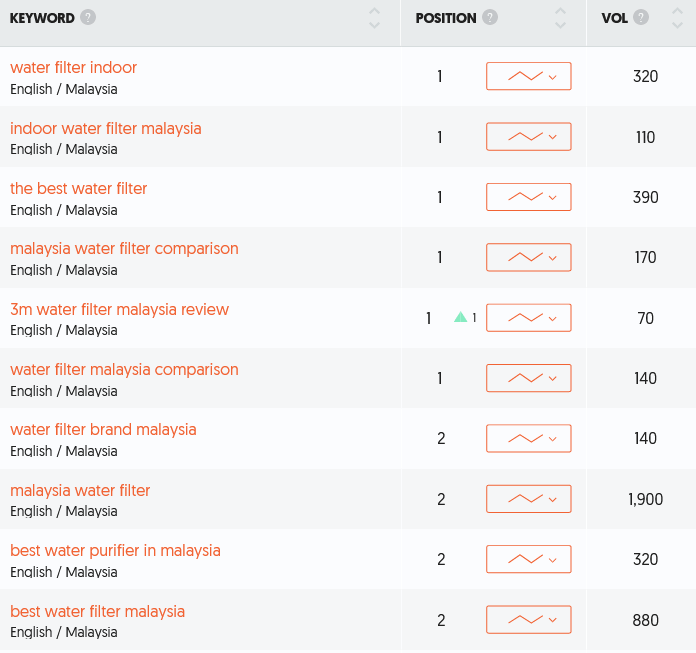Click volume value 1,900
The width and height of the screenshot is (696, 653).
click(x=645, y=499)
